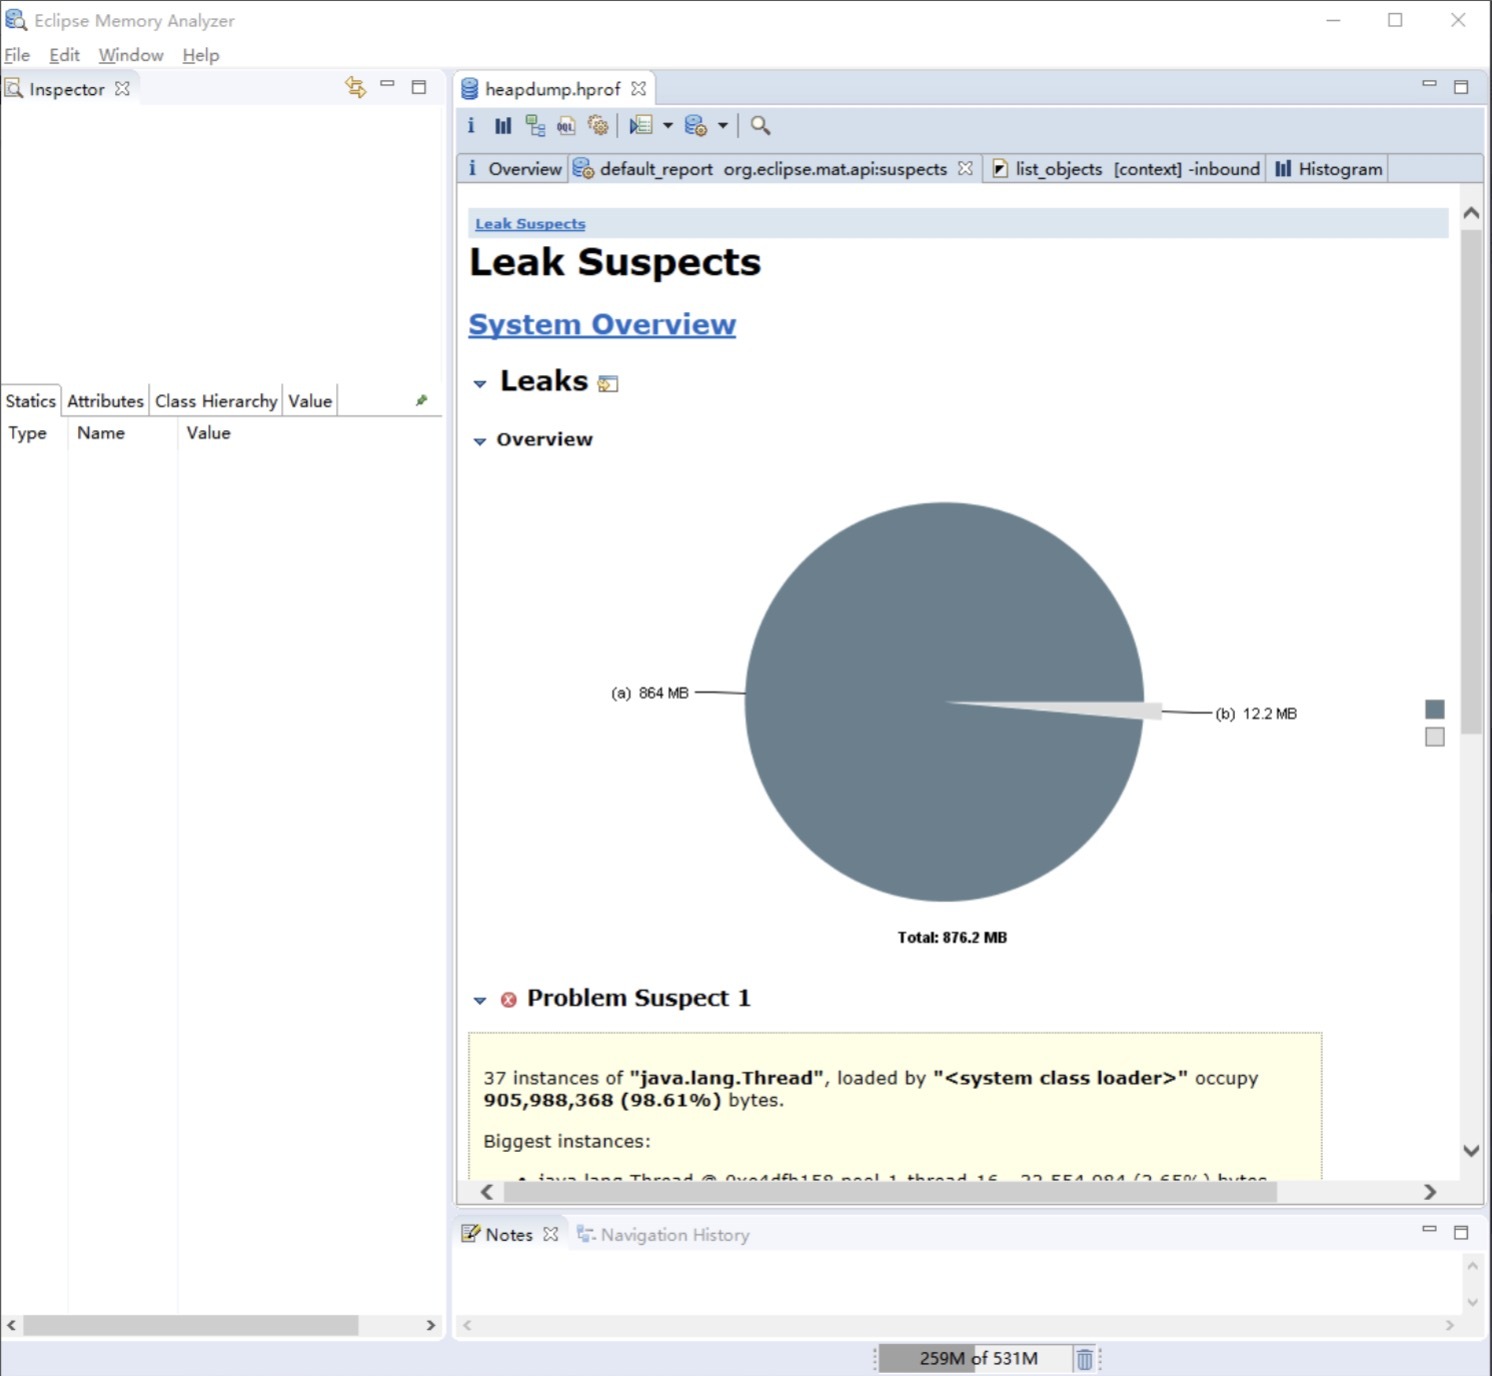Open the Window menu

(x=130, y=55)
